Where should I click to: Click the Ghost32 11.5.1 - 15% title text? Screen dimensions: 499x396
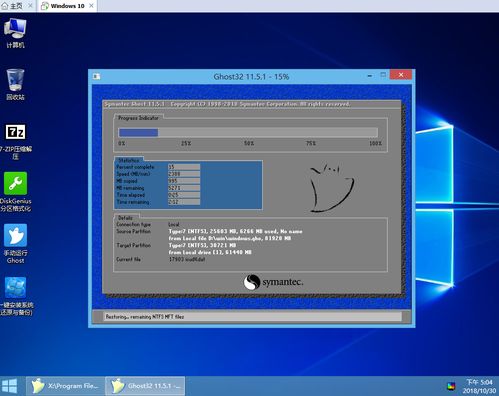point(251,77)
